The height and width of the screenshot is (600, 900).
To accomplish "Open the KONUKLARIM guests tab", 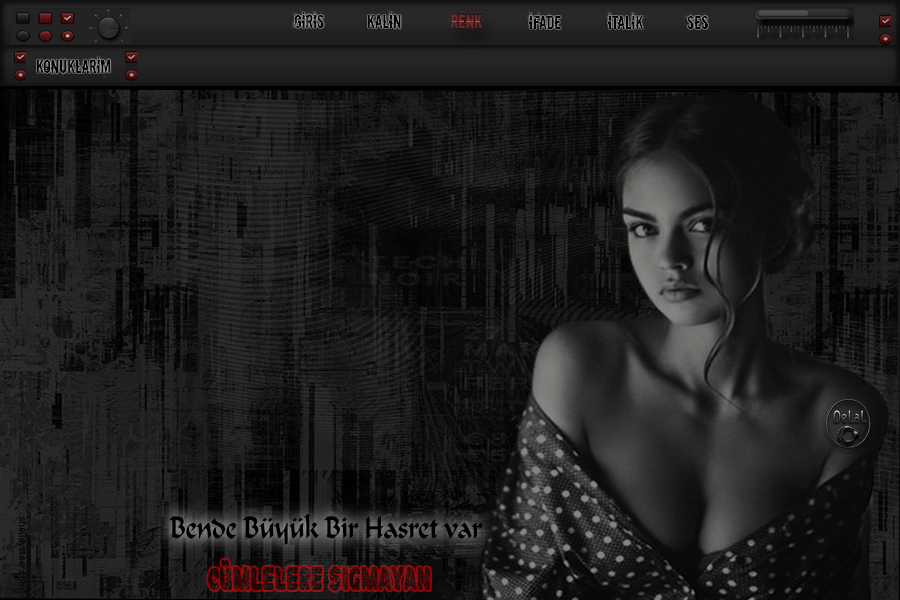I will pos(73,67).
